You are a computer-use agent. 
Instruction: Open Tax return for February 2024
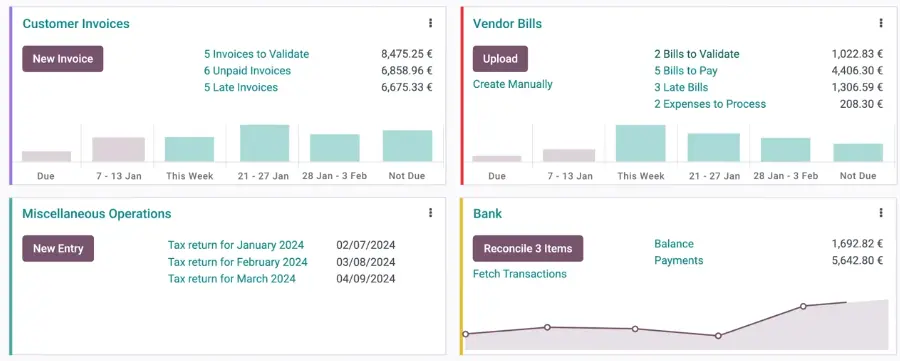(x=238, y=262)
